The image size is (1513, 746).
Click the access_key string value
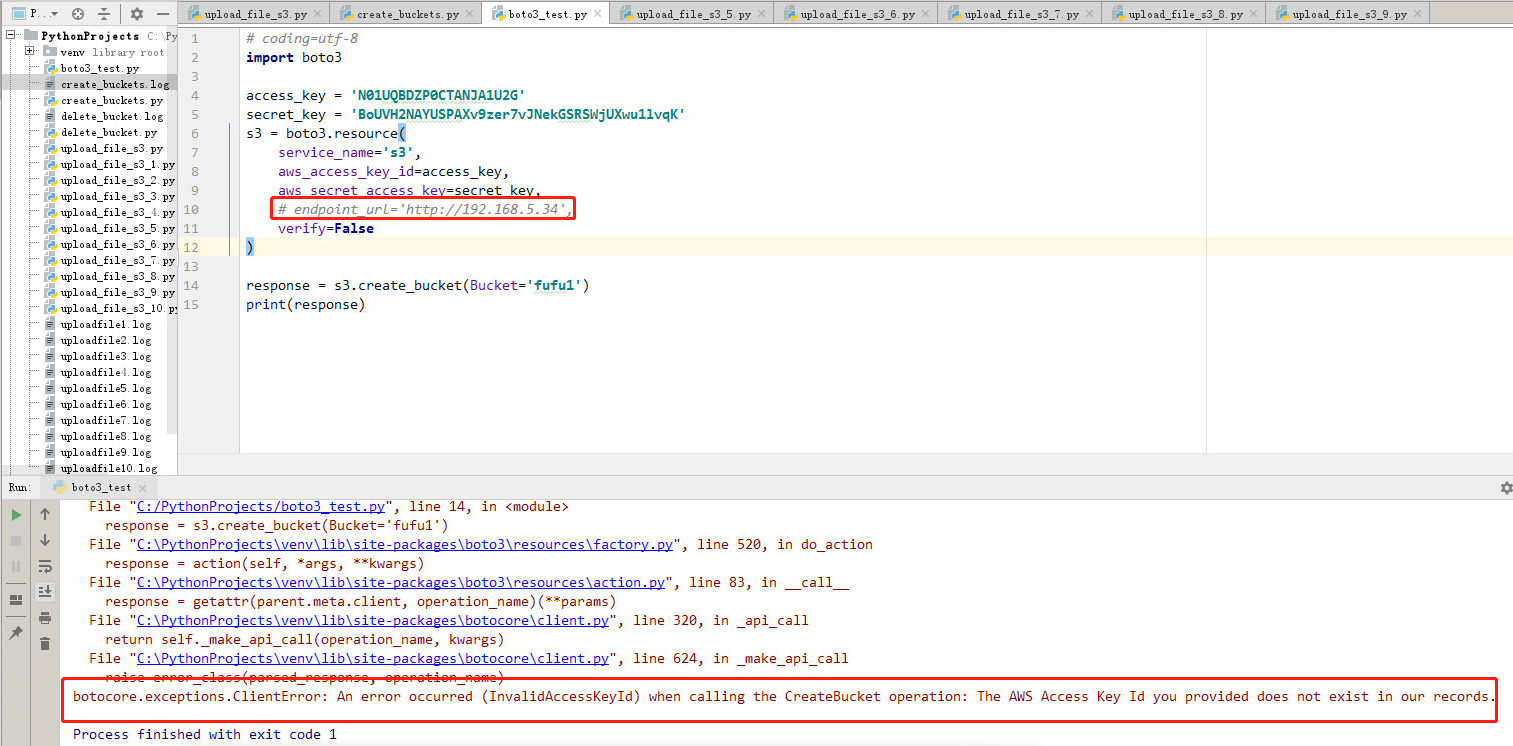tap(437, 96)
